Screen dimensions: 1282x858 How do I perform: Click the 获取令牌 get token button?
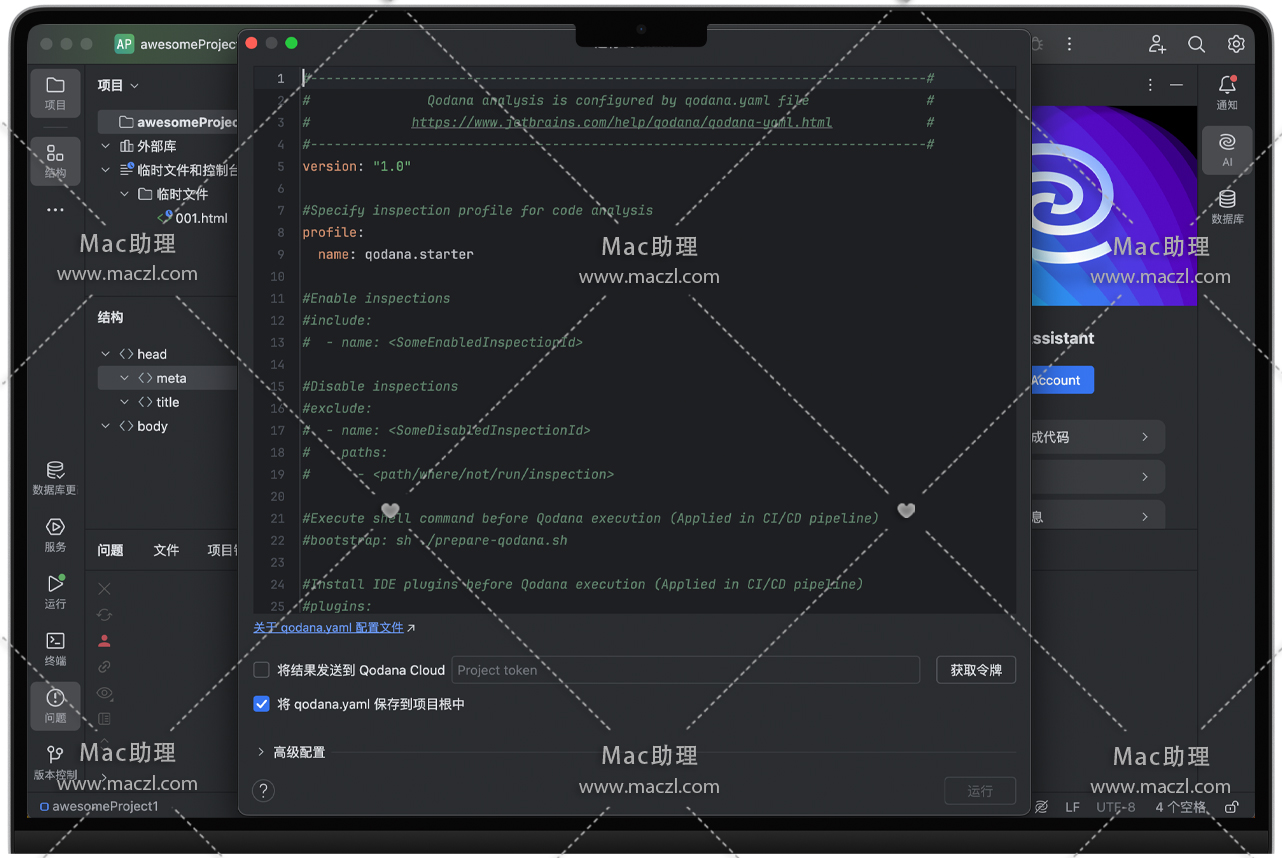pyautogui.click(x=975, y=670)
